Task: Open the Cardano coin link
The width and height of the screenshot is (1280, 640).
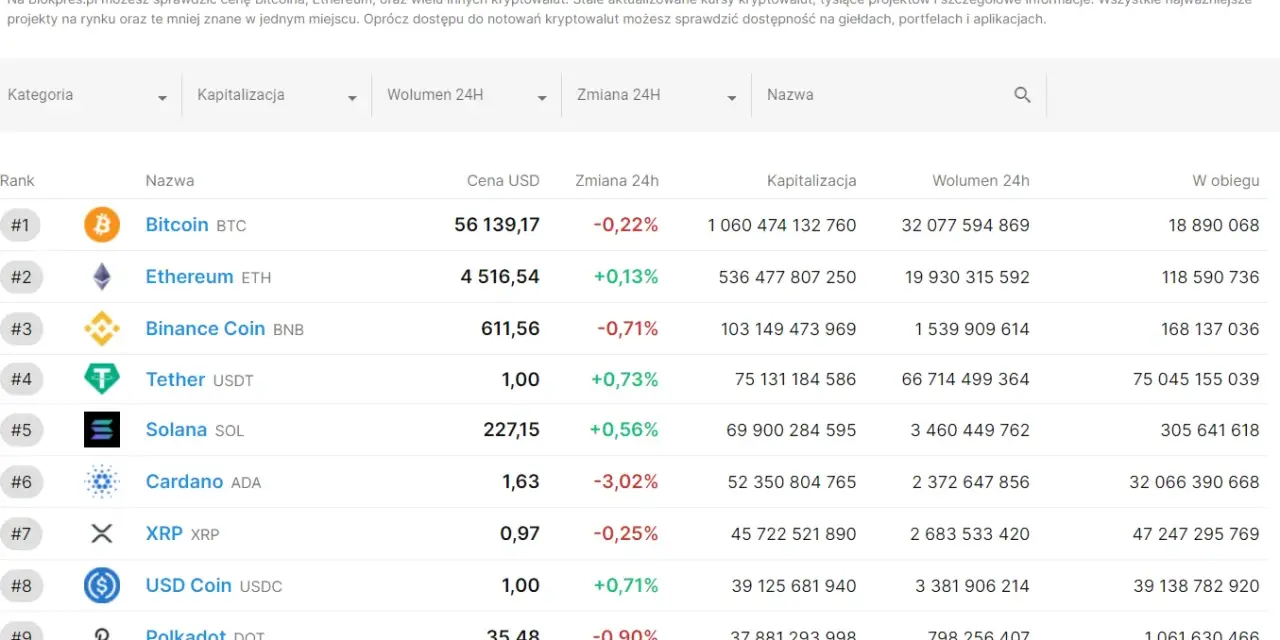Action: (184, 482)
